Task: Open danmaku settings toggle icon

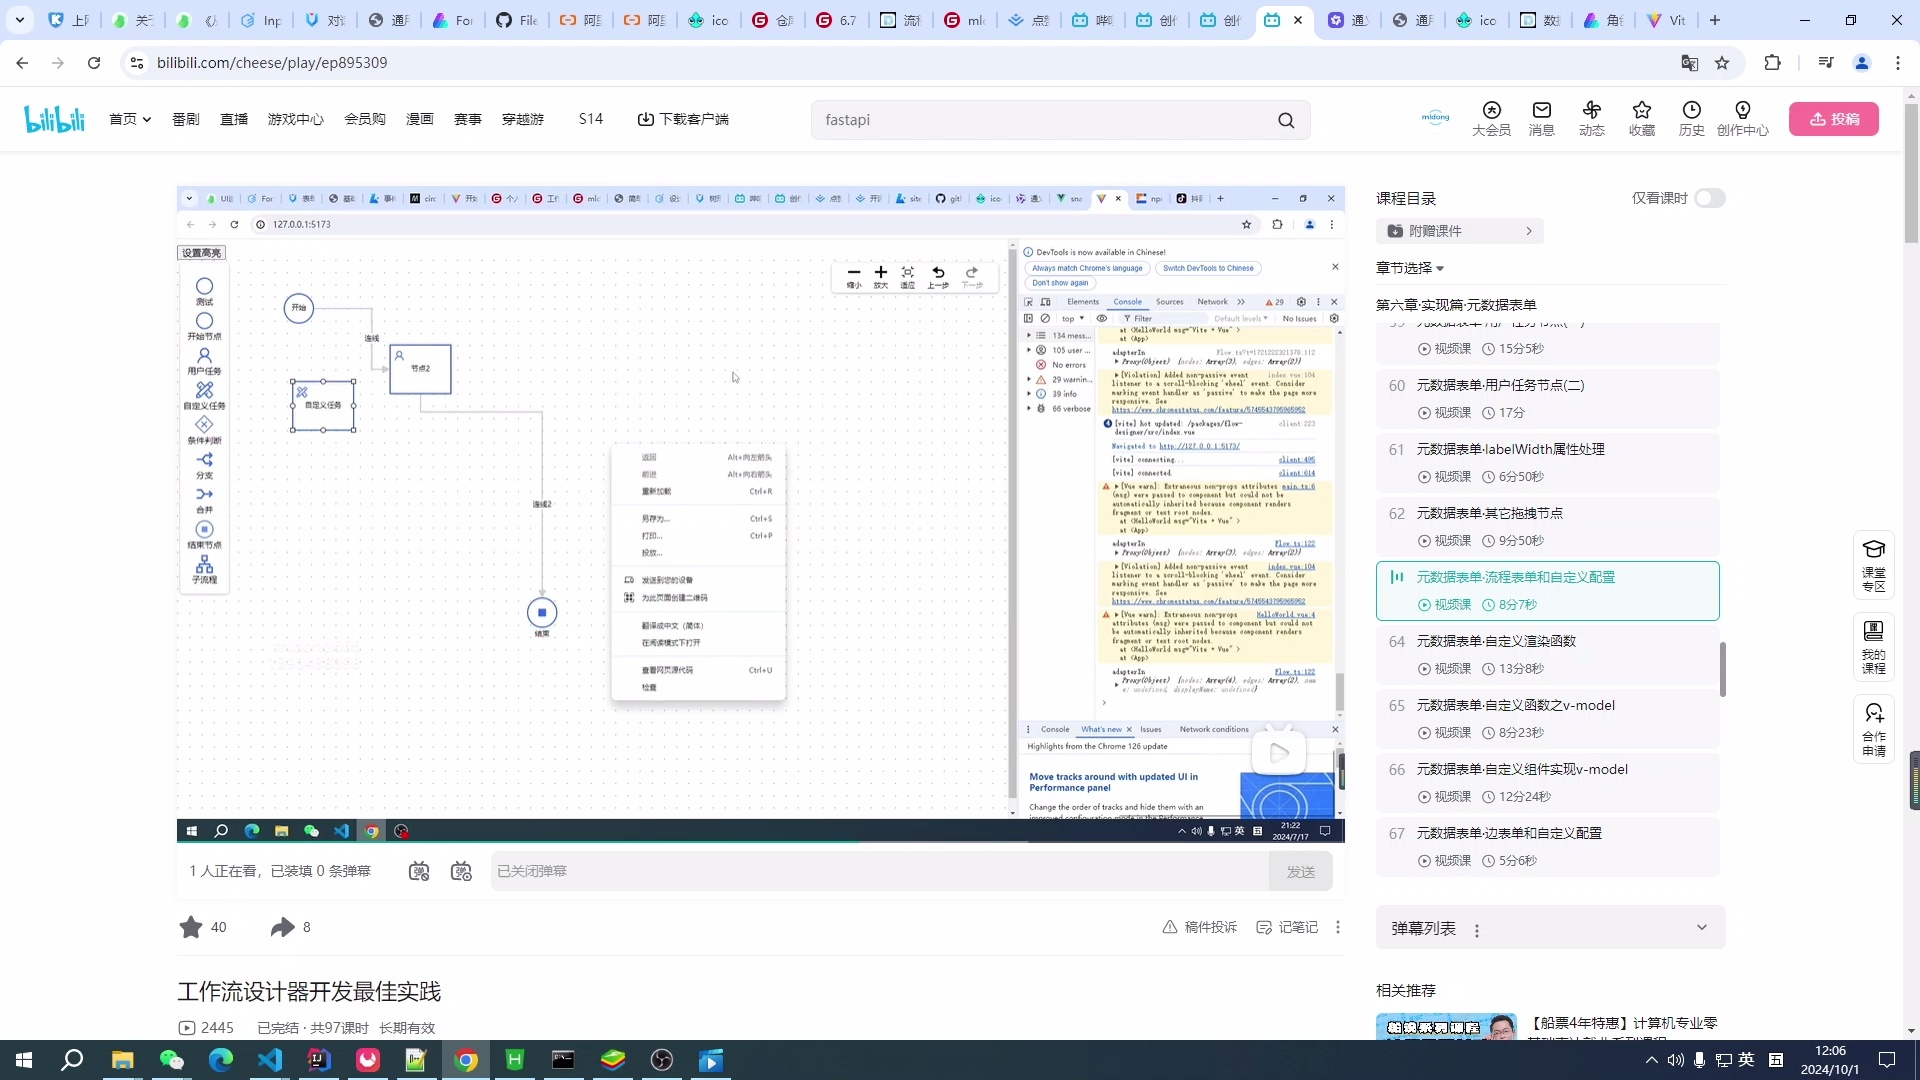Action: coord(461,871)
